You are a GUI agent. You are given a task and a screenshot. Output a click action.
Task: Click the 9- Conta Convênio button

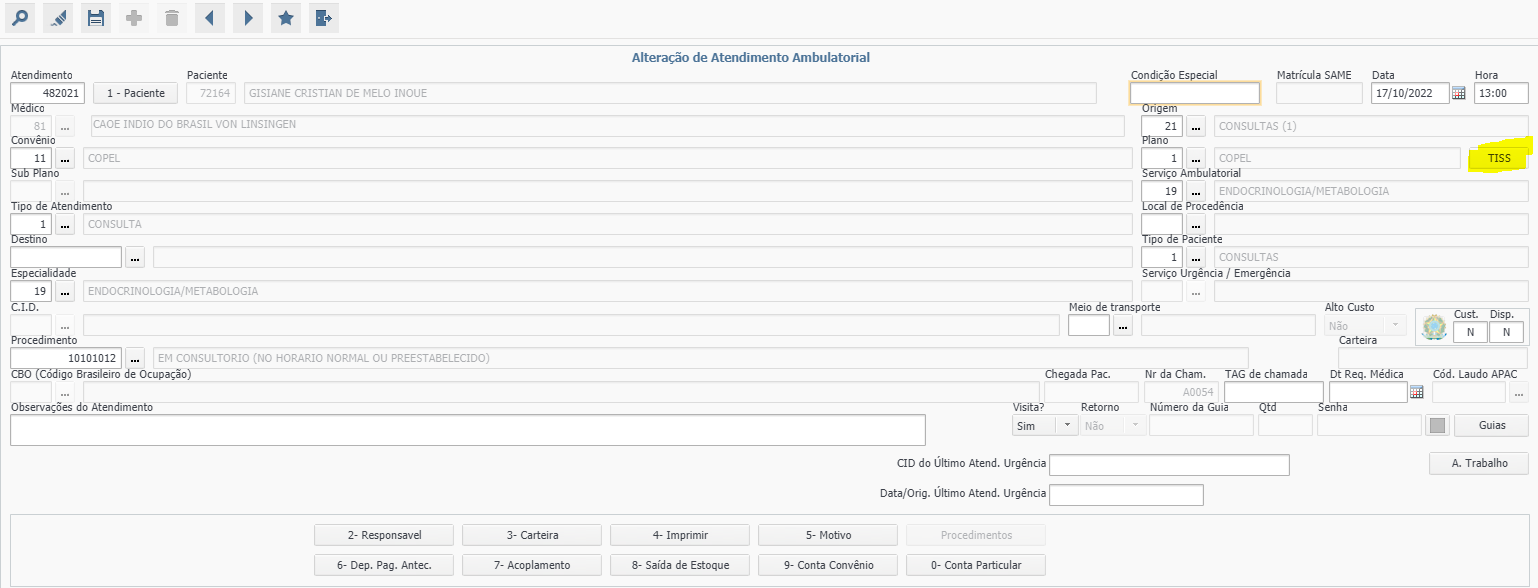click(826, 565)
